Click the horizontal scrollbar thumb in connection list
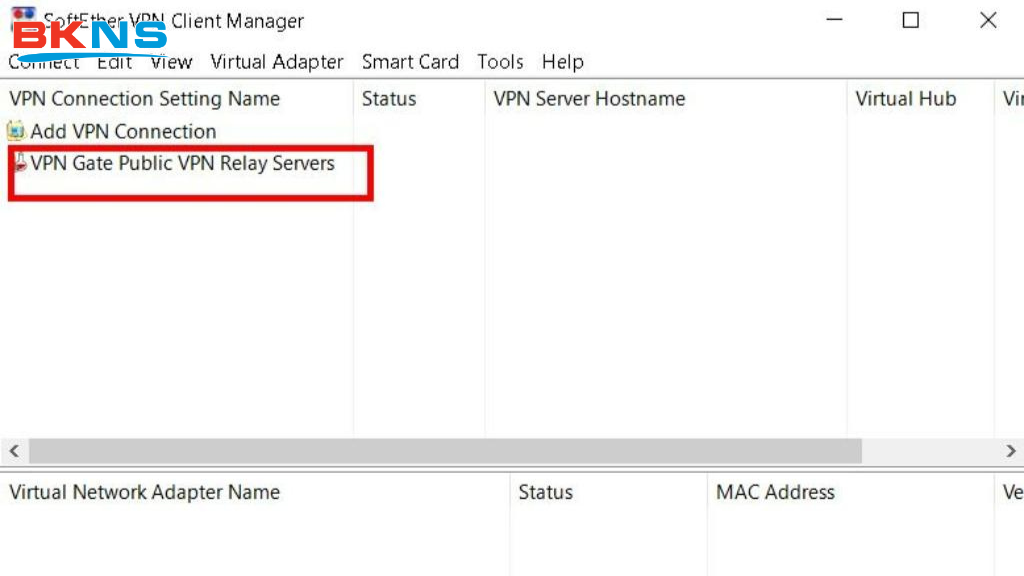This screenshot has height=576, width=1024. click(x=445, y=452)
